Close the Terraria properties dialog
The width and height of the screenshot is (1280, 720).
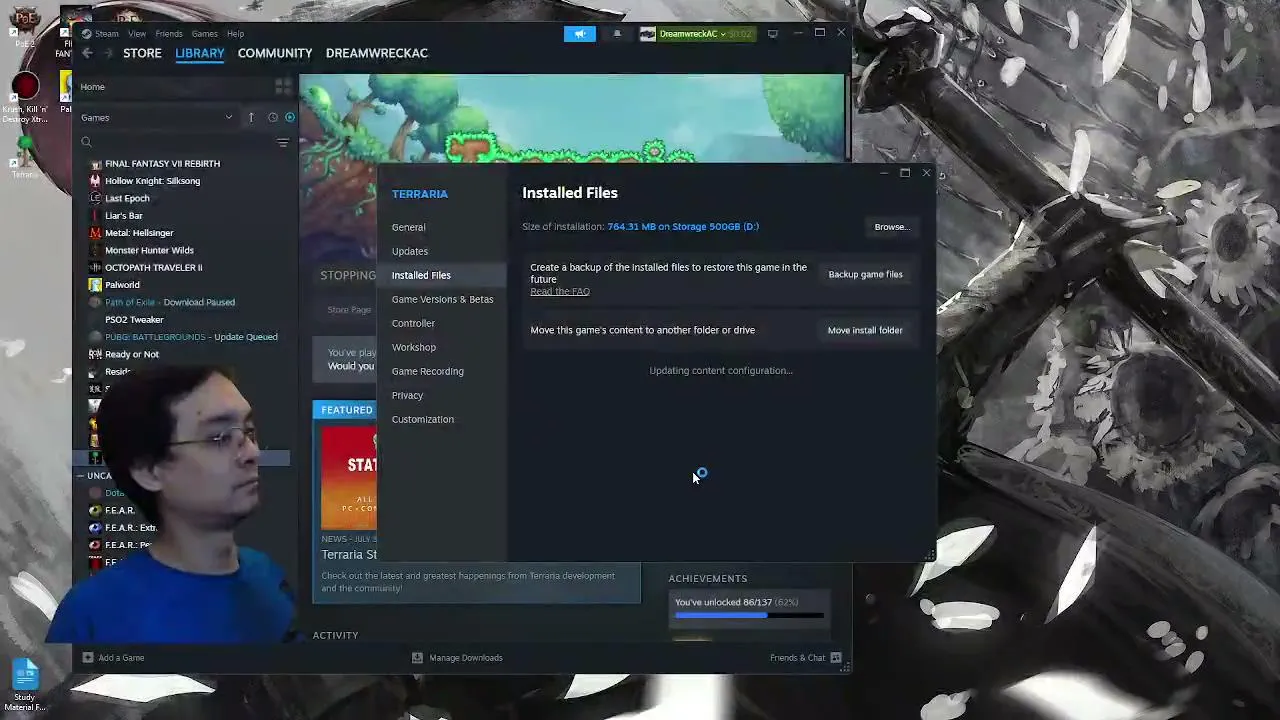click(926, 173)
